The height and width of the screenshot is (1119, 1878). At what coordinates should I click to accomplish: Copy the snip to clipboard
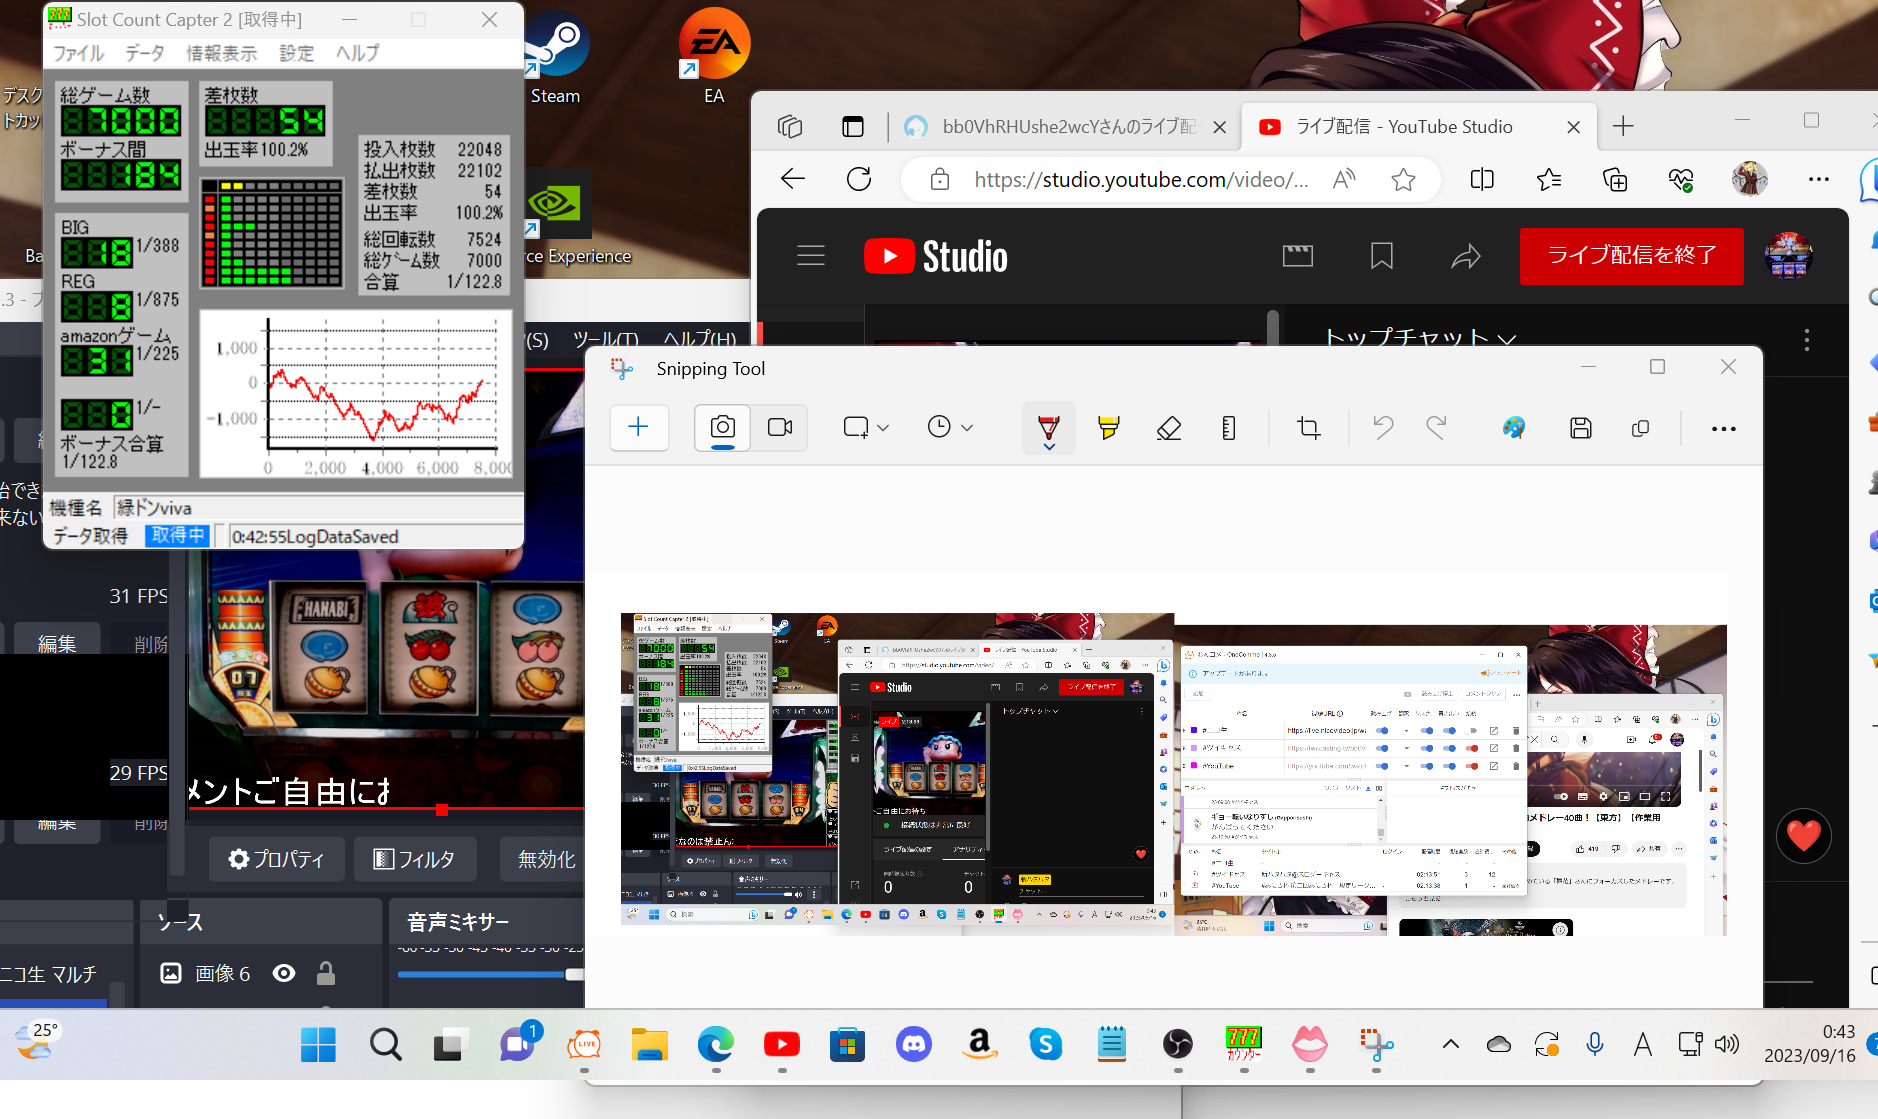pos(1640,428)
